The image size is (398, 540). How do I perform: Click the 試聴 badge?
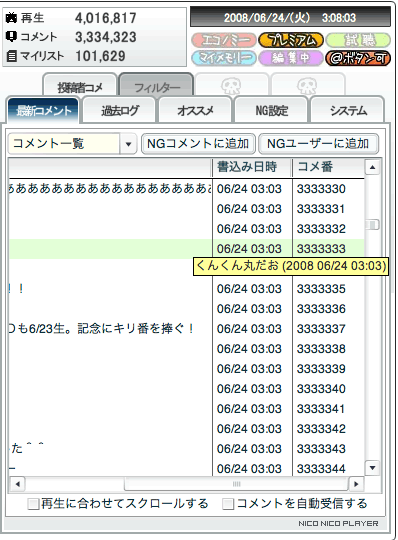pos(358,40)
